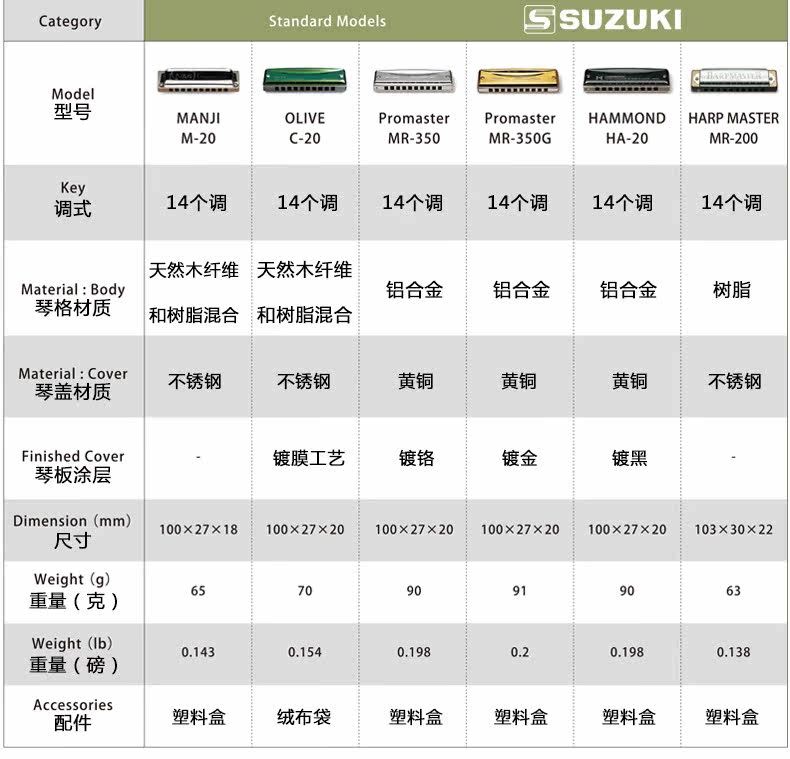Select the 'Material : Cover' row label
Screen dimensions: 790x759
point(73,383)
